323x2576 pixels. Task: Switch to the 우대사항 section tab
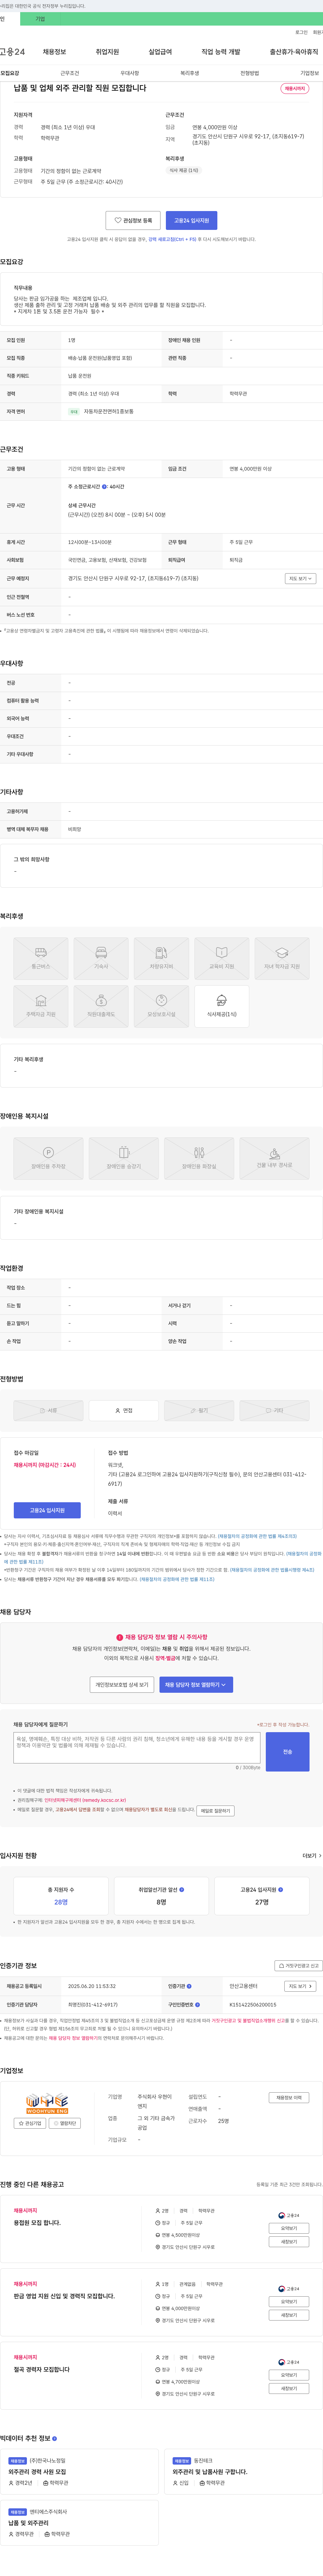(x=130, y=73)
